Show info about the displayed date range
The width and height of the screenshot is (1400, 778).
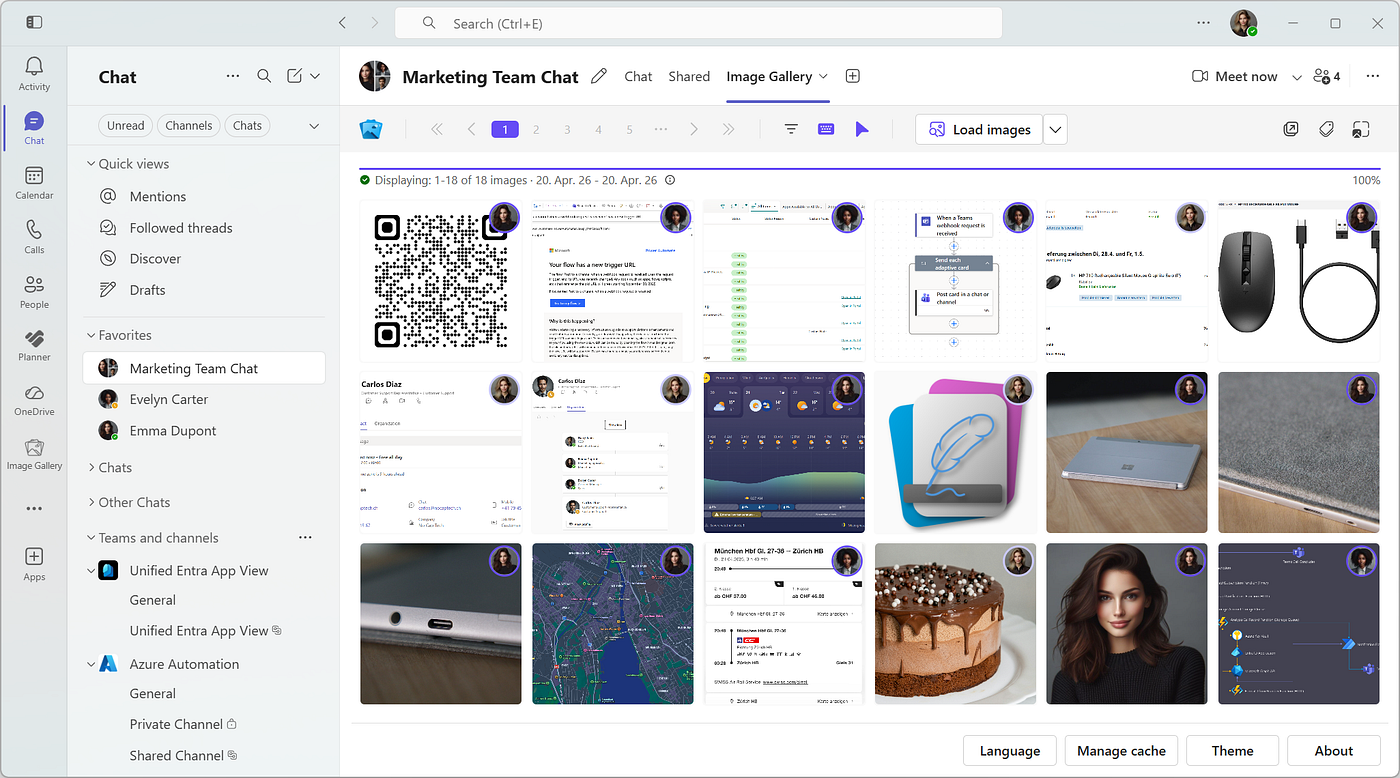(670, 181)
